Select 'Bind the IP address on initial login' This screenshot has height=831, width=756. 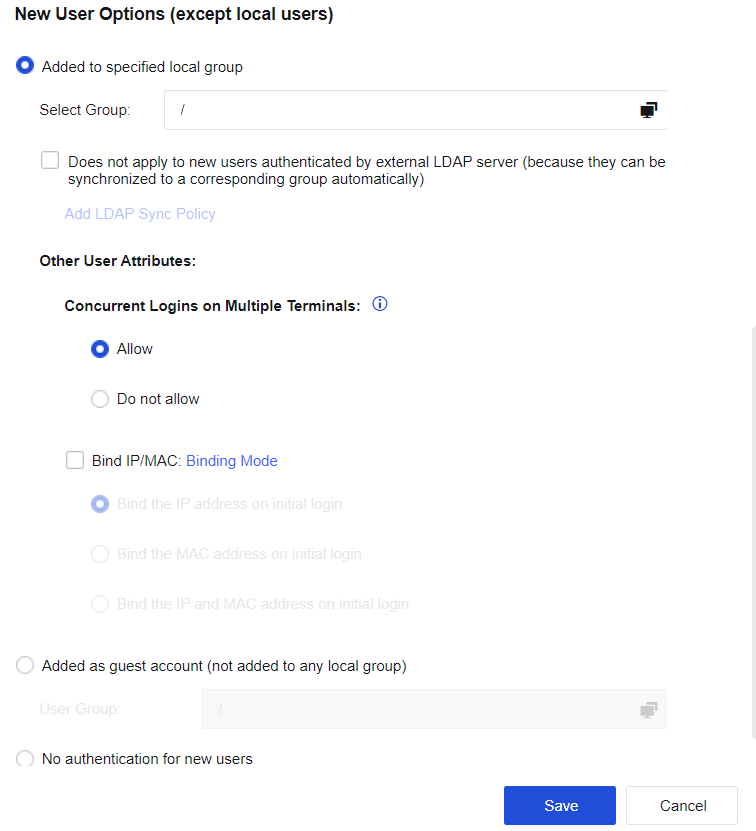(x=100, y=504)
